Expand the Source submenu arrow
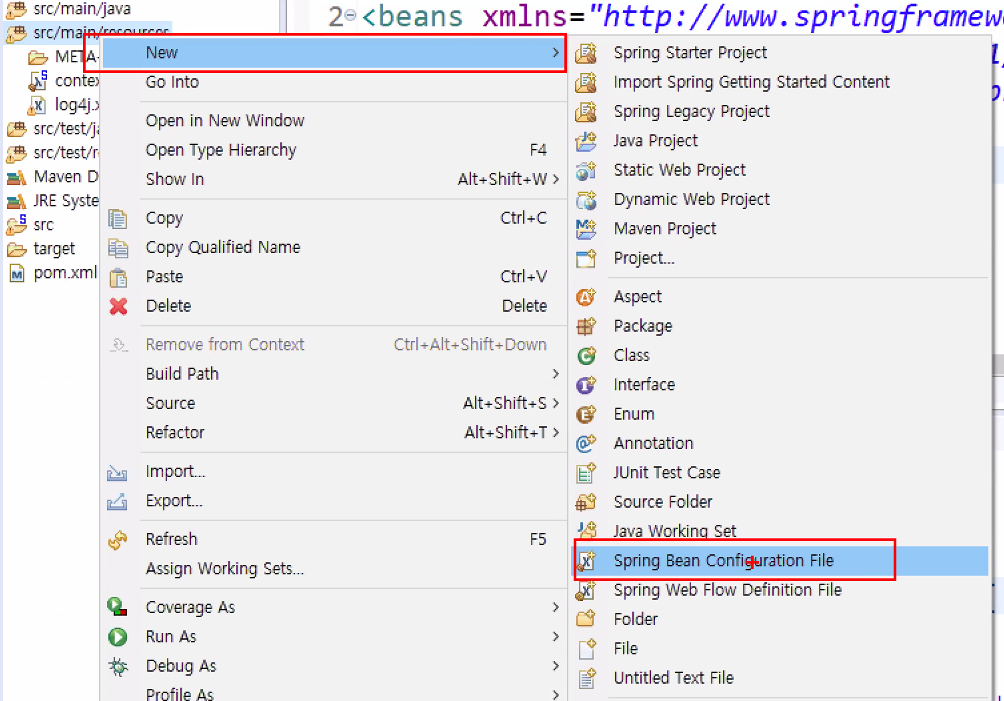The height and width of the screenshot is (701, 1004). [x=555, y=403]
